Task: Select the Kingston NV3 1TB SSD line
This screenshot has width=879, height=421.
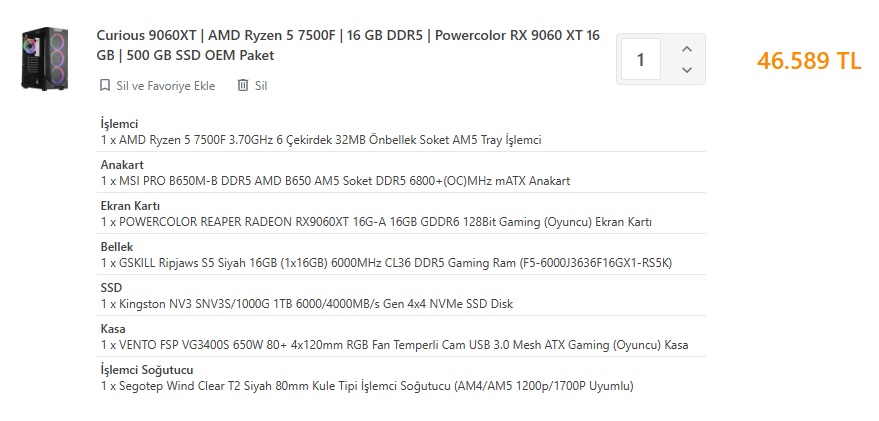Action: pos(307,304)
